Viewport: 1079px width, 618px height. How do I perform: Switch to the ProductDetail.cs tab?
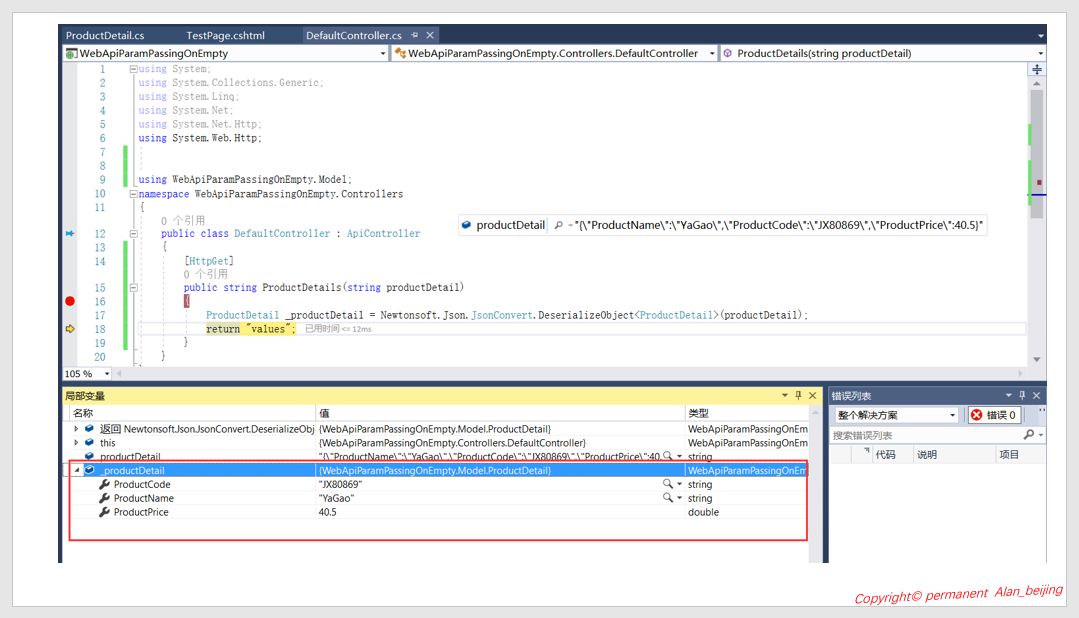tap(105, 35)
